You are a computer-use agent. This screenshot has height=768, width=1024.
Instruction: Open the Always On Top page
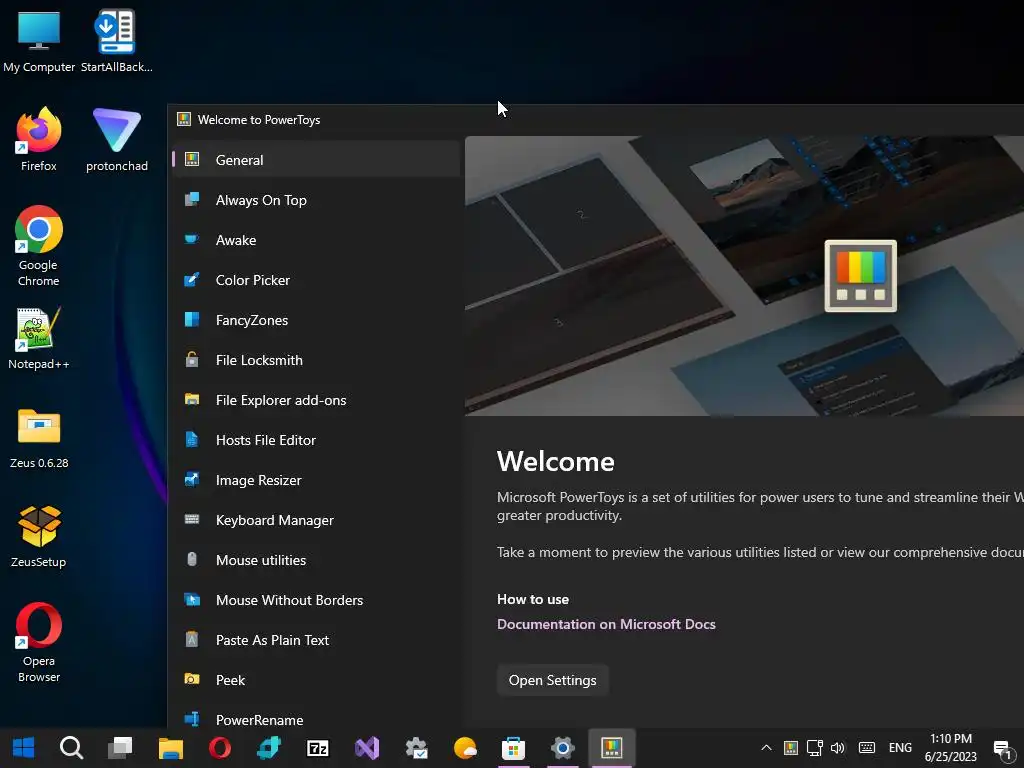316,200
